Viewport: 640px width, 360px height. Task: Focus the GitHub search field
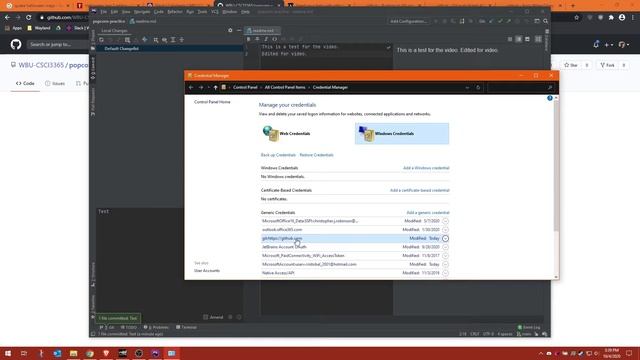coord(57,44)
